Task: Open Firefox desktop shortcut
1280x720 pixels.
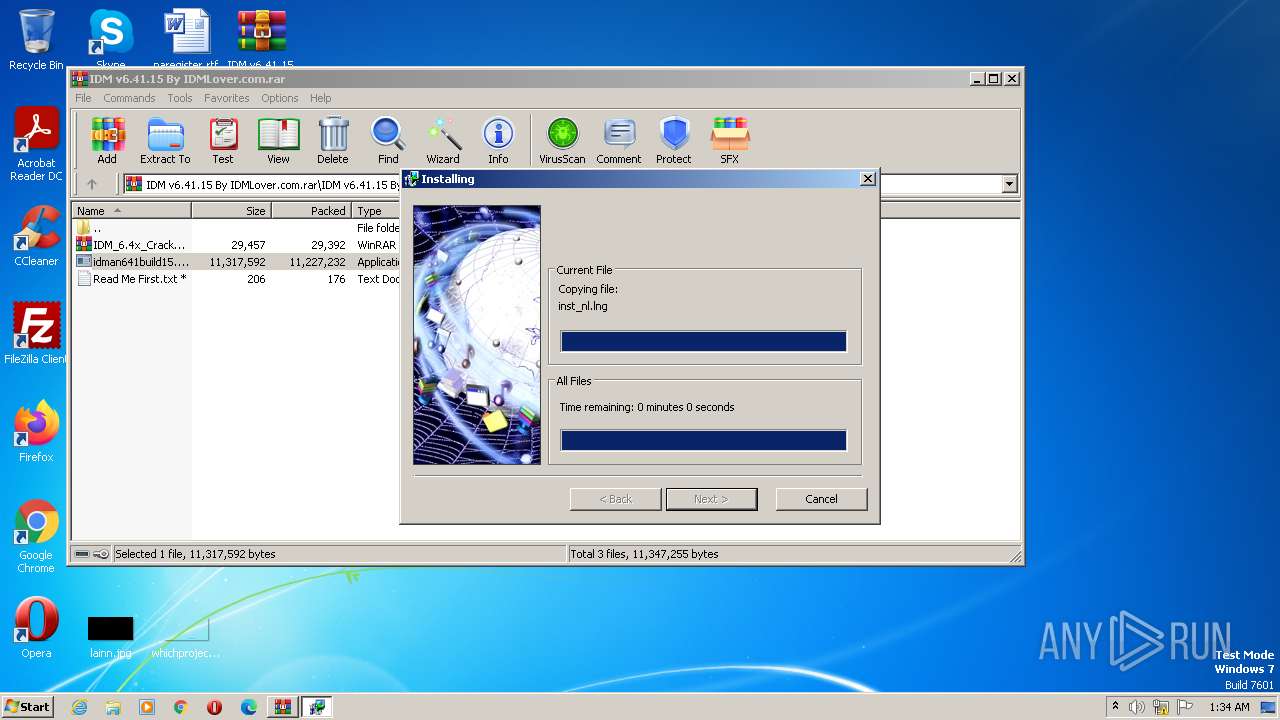Action: click(36, 433)
